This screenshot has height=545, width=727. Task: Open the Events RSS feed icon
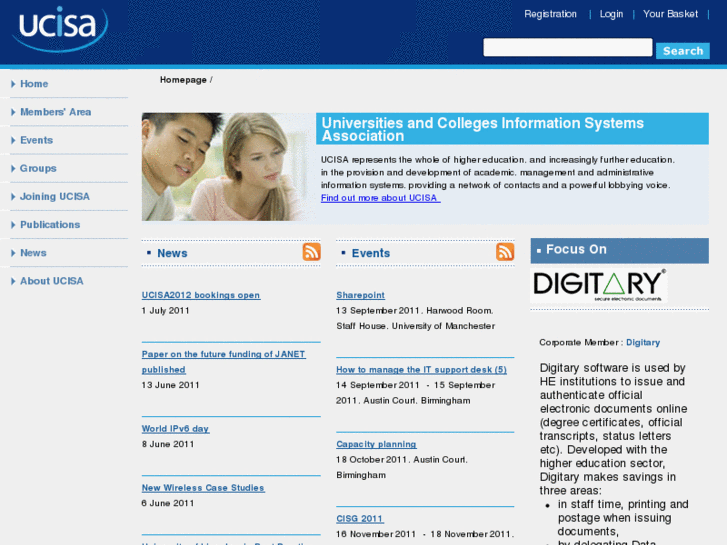pos(505,252)
